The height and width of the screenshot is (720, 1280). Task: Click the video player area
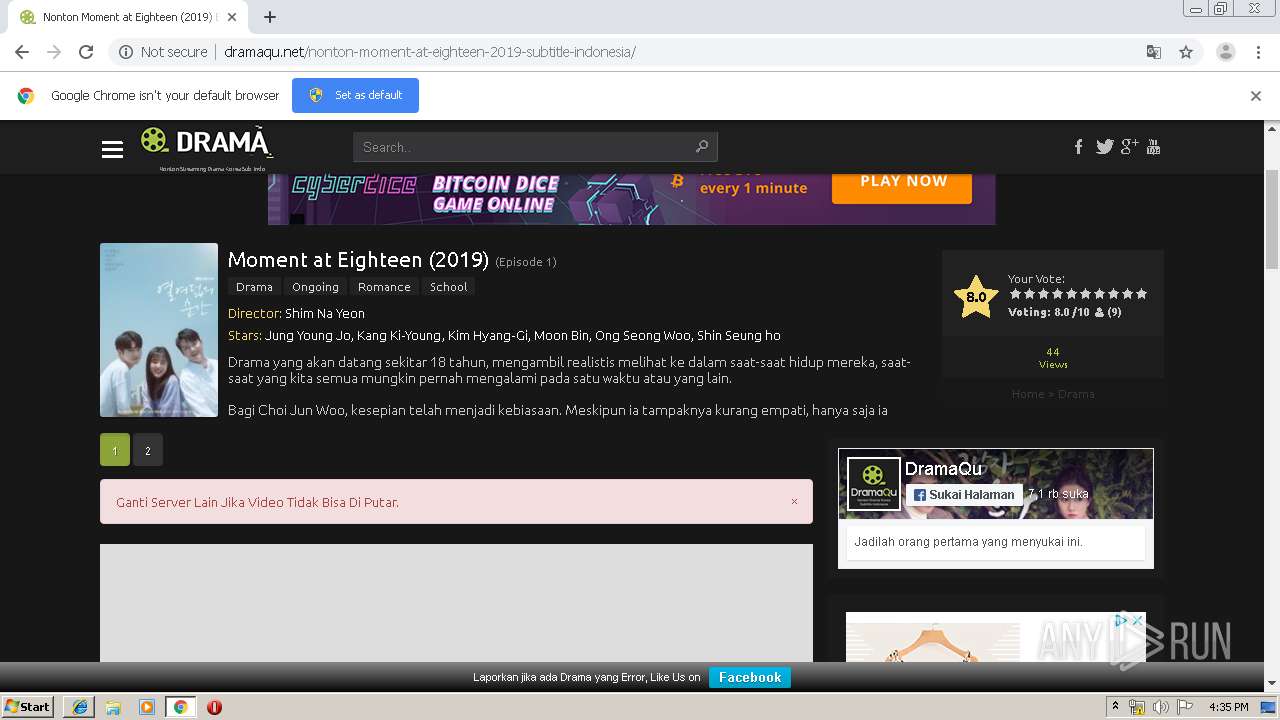pyautogui.click(x=456, y=602)
